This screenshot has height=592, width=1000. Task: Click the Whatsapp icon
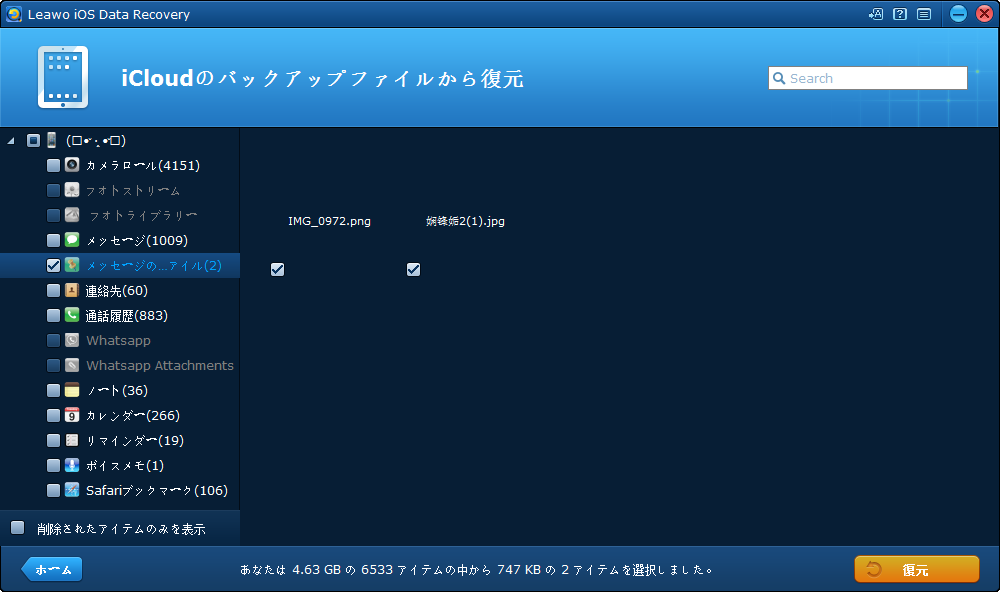point(72,340)
